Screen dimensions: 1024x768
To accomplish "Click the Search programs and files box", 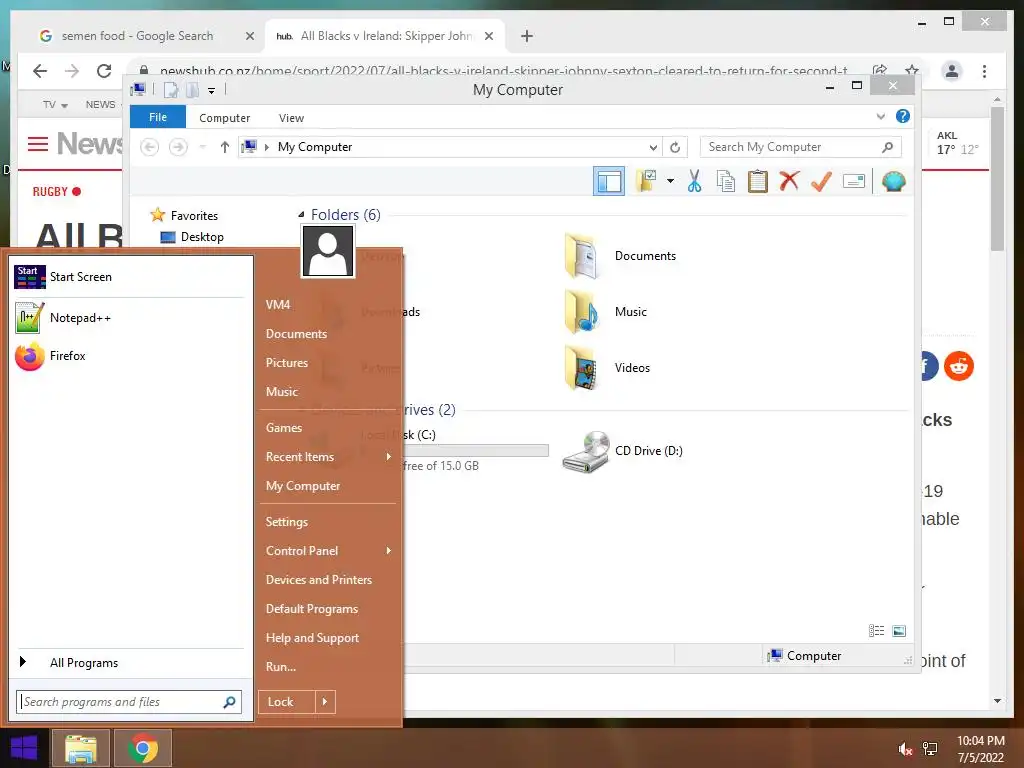I will click(129, 702).
